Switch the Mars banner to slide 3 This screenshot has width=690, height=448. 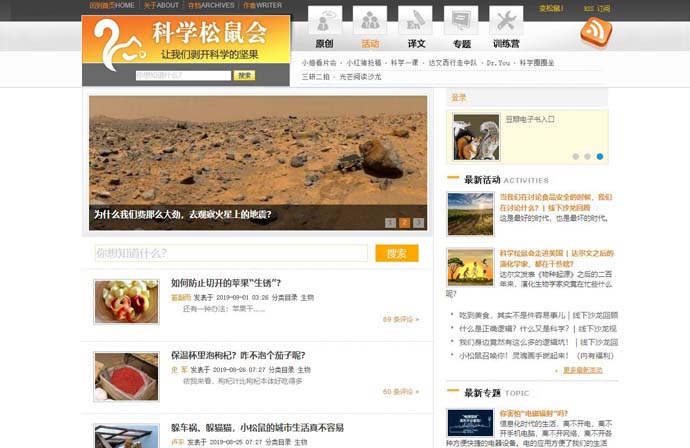pyautogui.click(x=418, y=223)
